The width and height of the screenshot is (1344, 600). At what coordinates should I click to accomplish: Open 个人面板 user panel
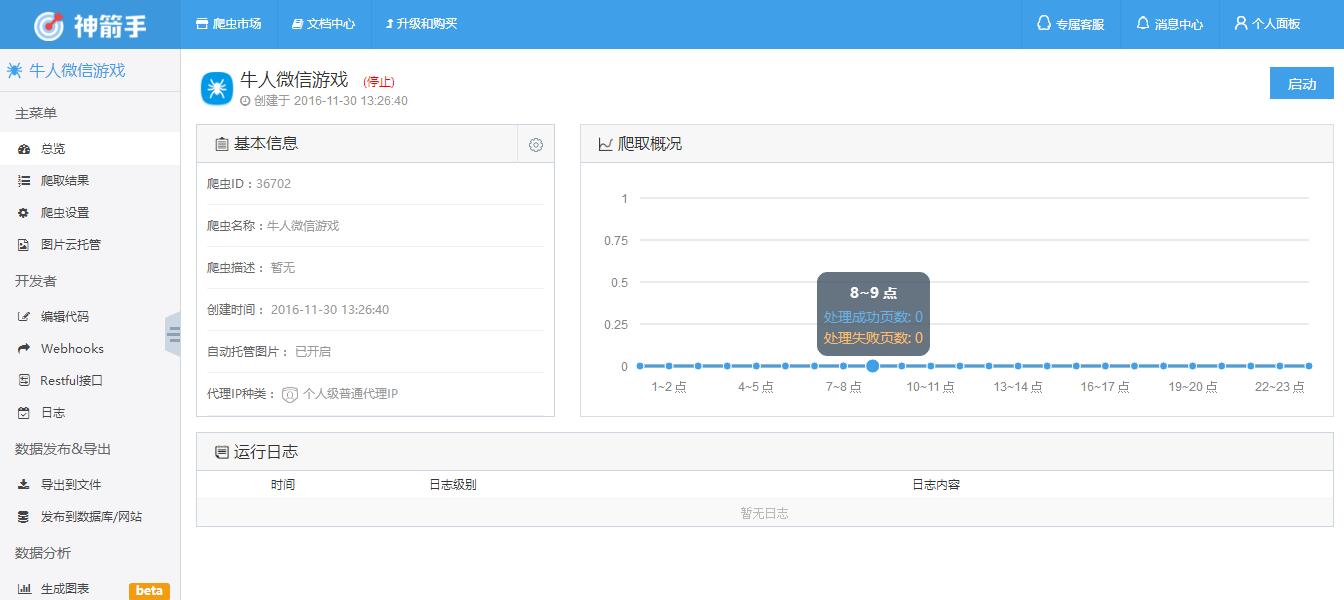1267,24
